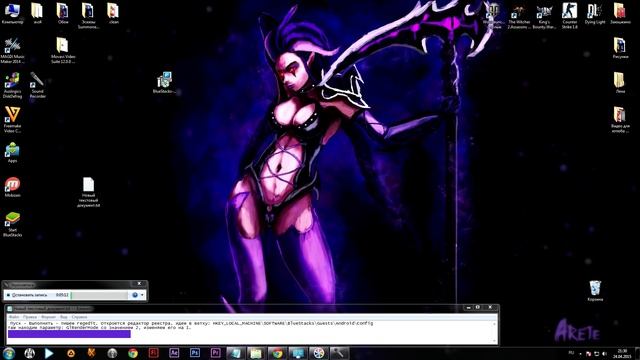This screenshot has width=640, height=360.
Task: Open the Рисунки folder on desktop
Action: [620, 48]
